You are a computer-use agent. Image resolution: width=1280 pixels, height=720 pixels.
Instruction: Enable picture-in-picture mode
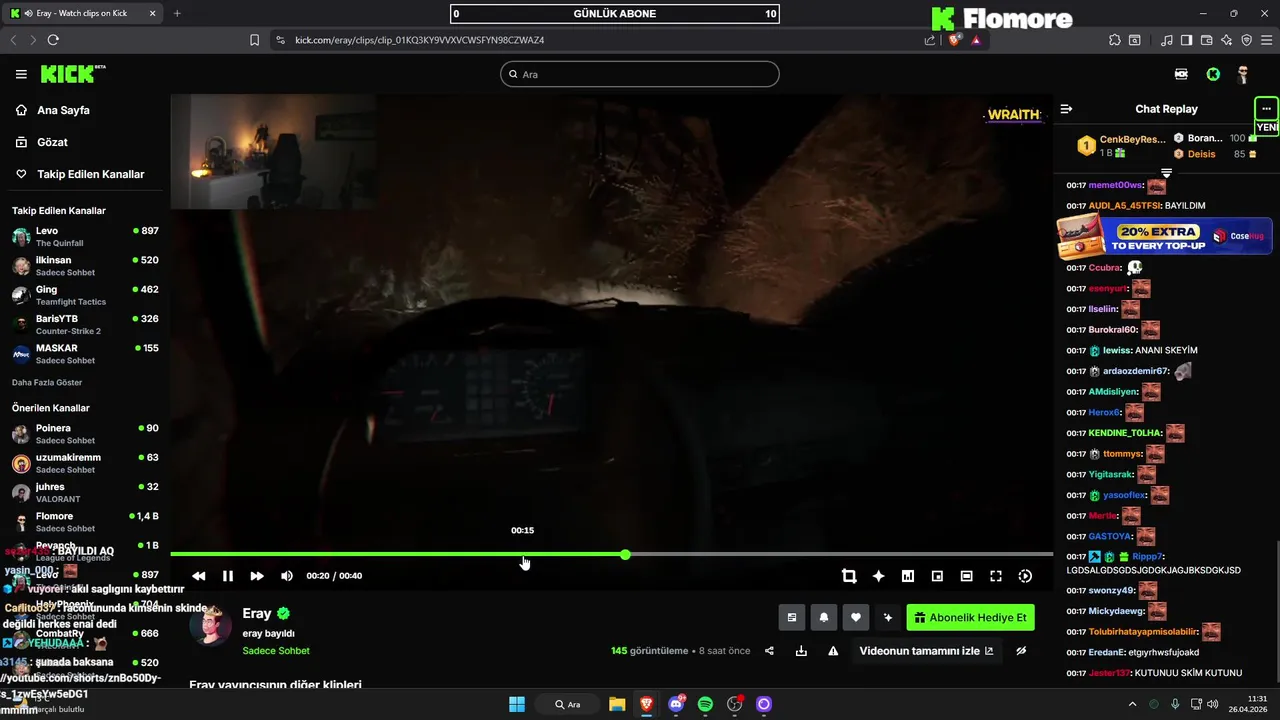pyautogui.click(x=937, y=576)
